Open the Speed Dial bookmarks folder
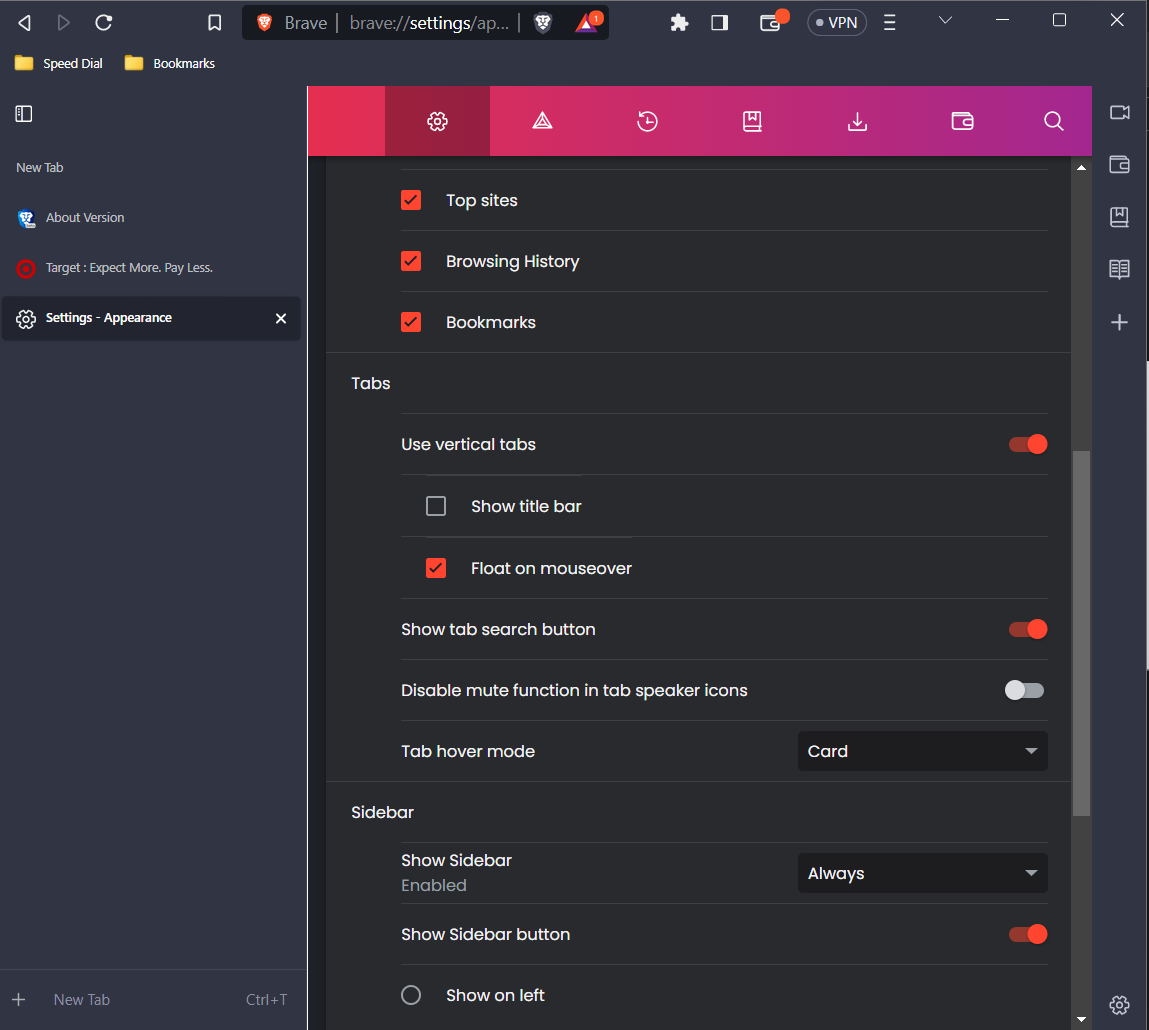The image size is (1149, 1030). click(58, 62)
